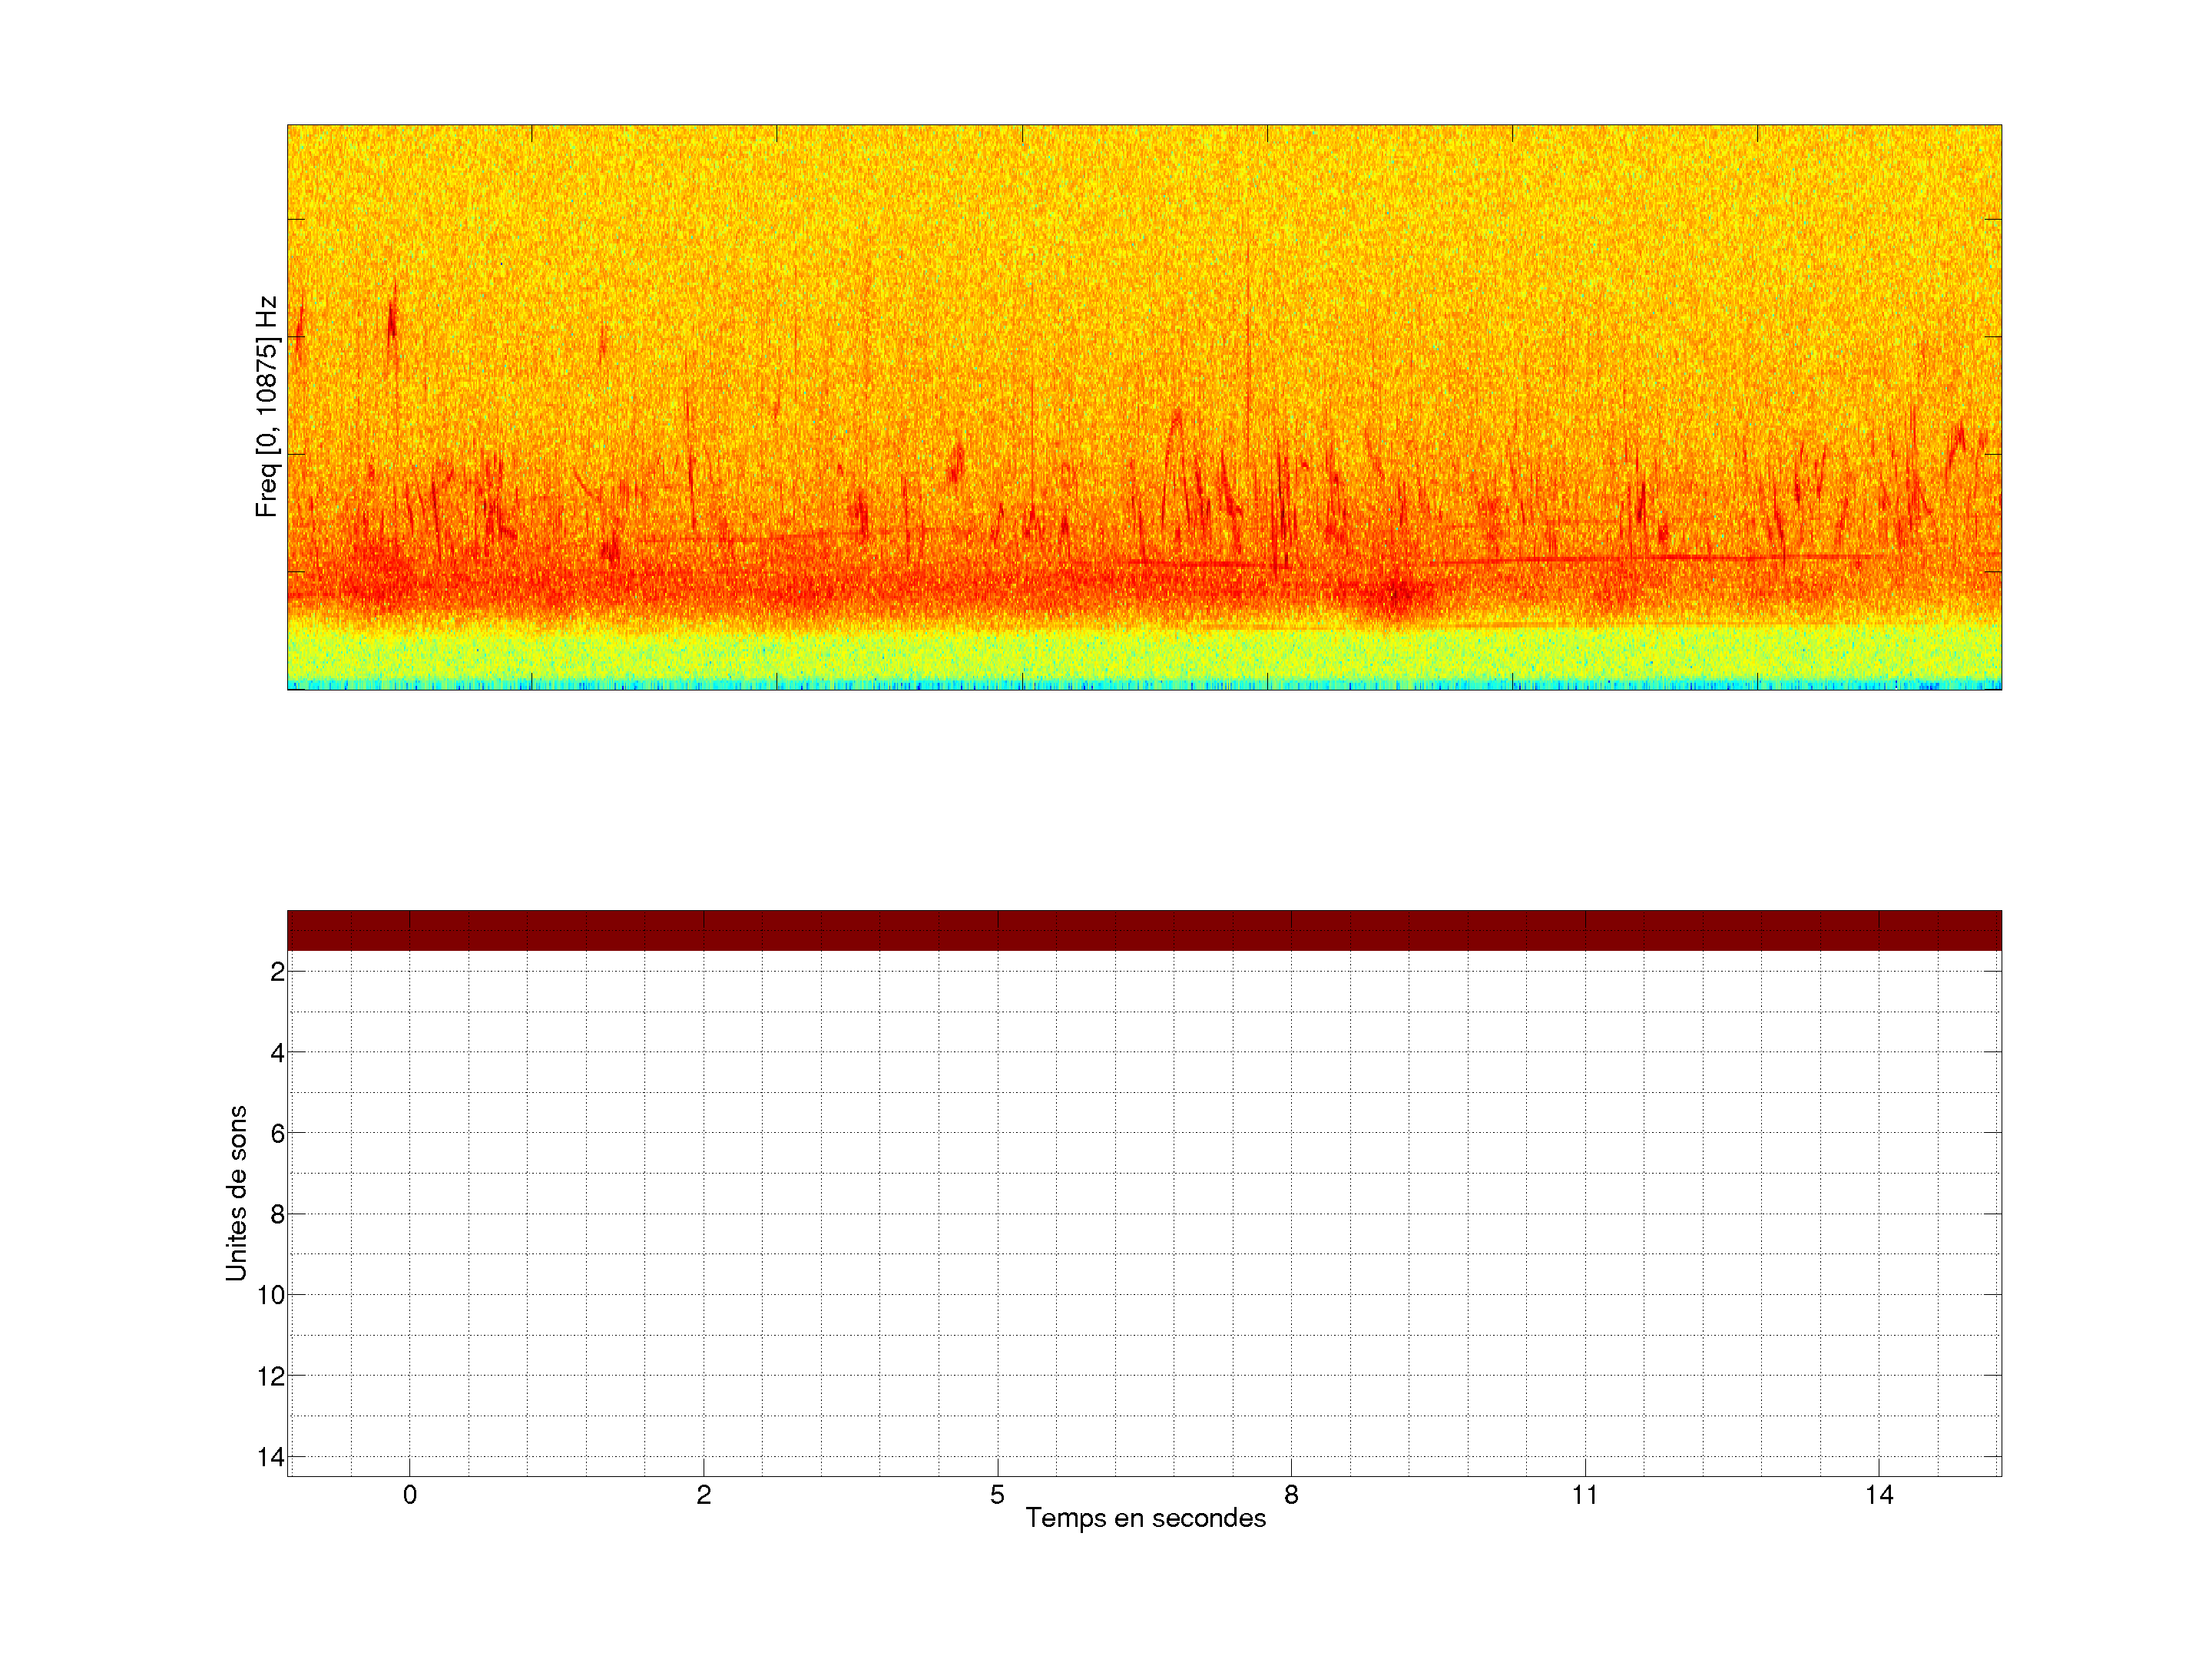Click the green-cyan low-frequency band of spectrogram
This screenshot has height=1659, width=2212.
pos(1144,658)
